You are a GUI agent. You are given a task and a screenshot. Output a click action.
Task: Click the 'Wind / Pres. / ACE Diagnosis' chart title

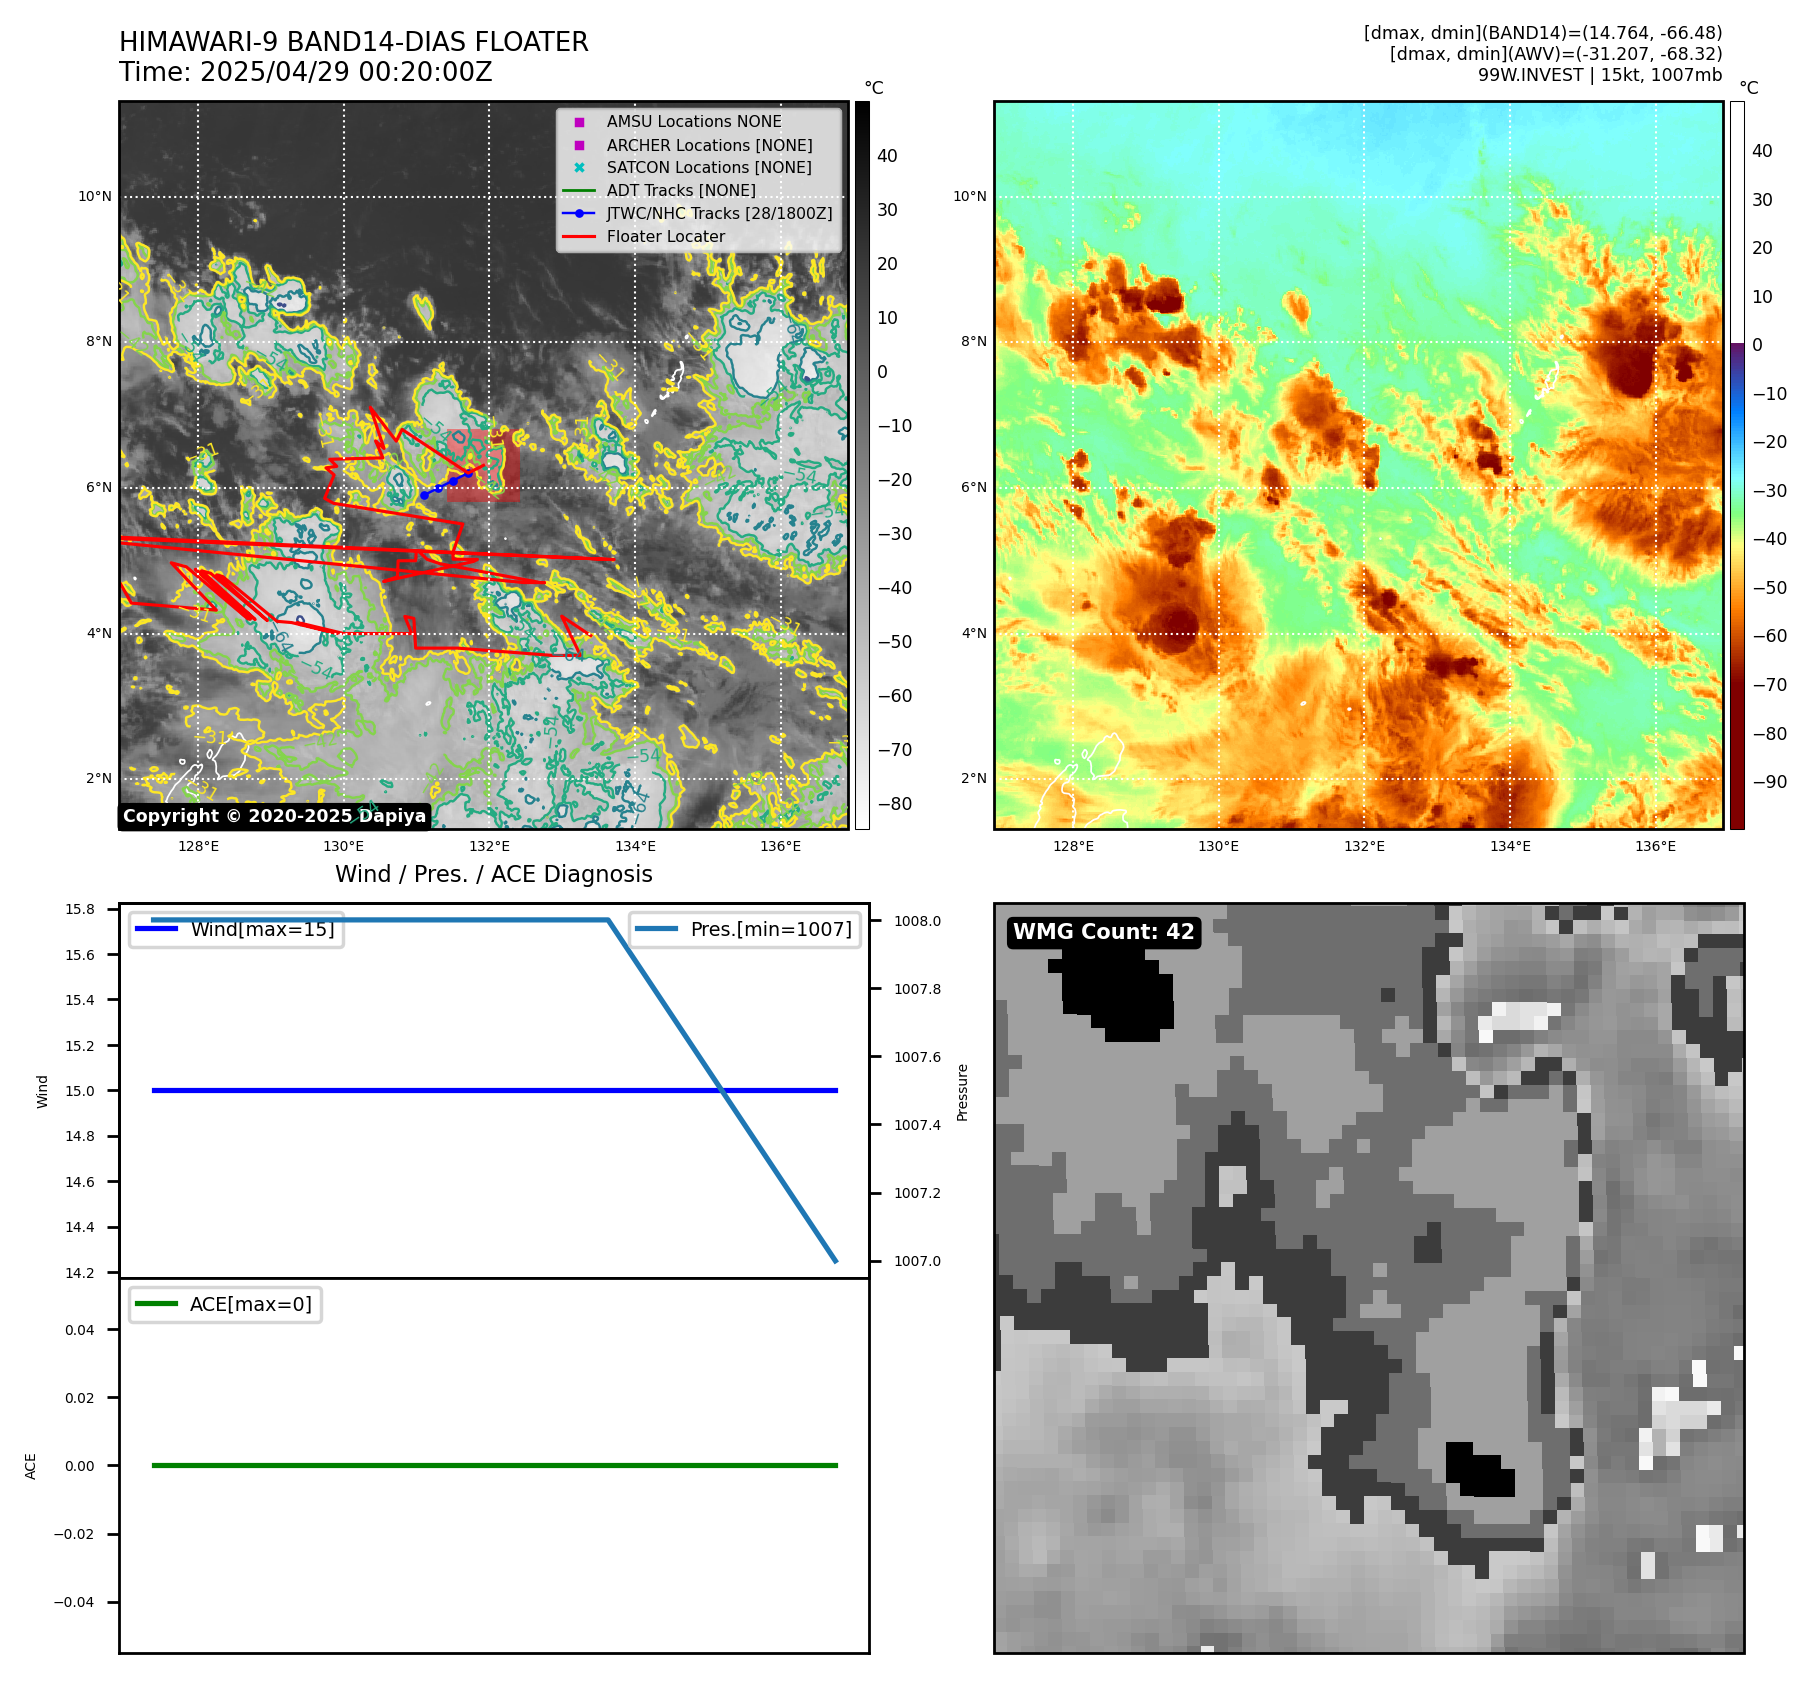point(494,874)
